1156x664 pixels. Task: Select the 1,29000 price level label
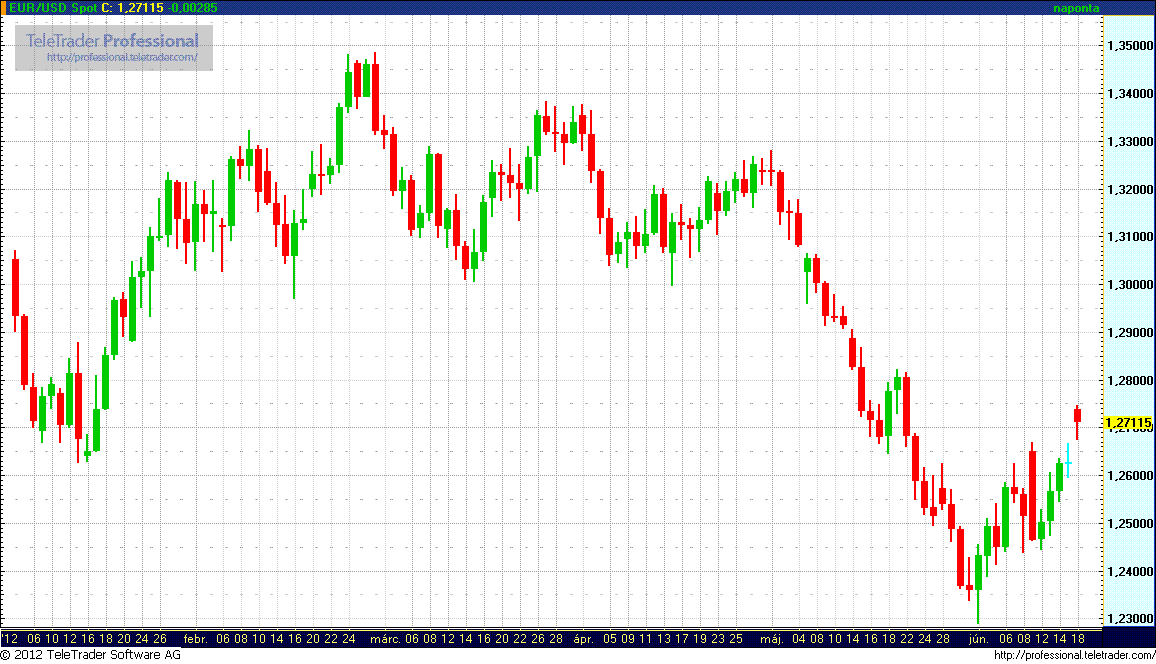(x=1129, y=332)
